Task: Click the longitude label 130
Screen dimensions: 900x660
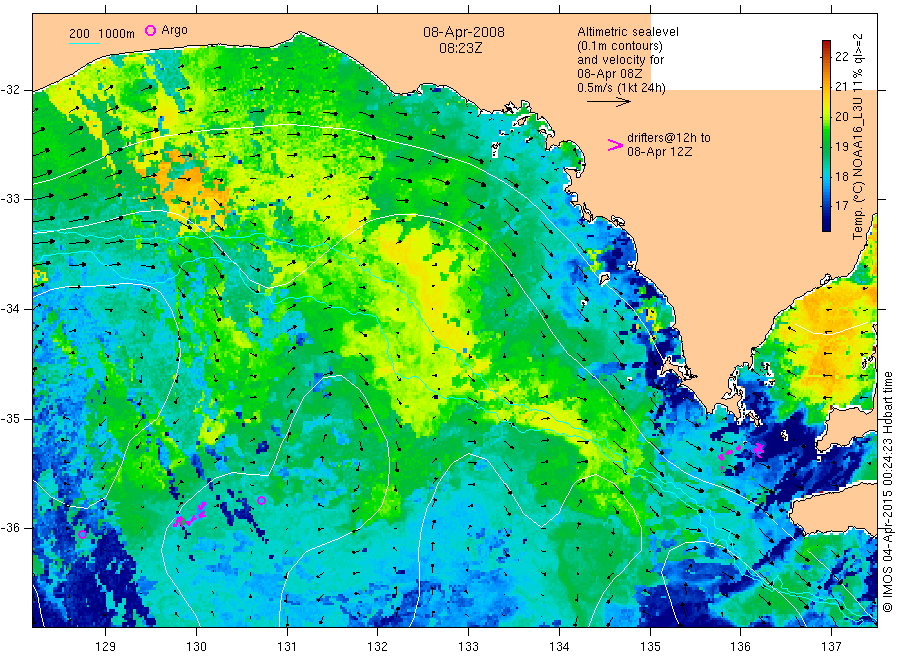Action: (x=196, y=647)
